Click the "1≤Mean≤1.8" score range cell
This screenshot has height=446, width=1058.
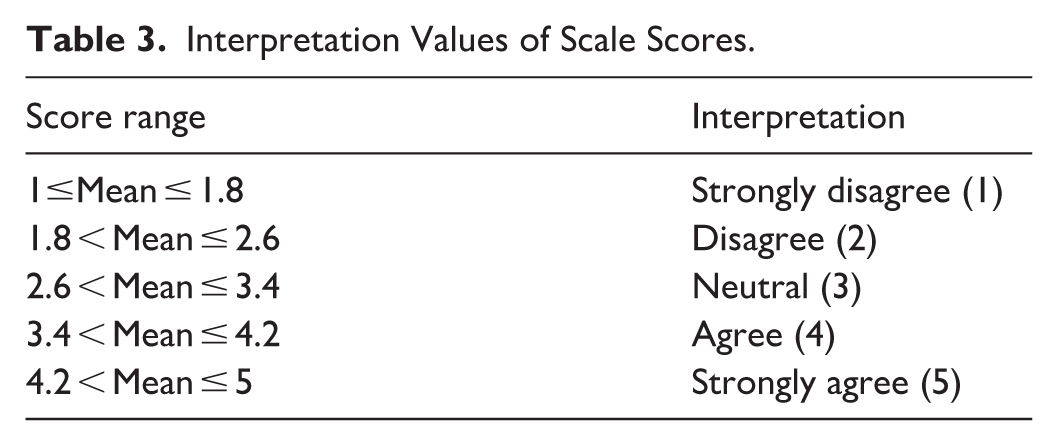coord(131,190)
